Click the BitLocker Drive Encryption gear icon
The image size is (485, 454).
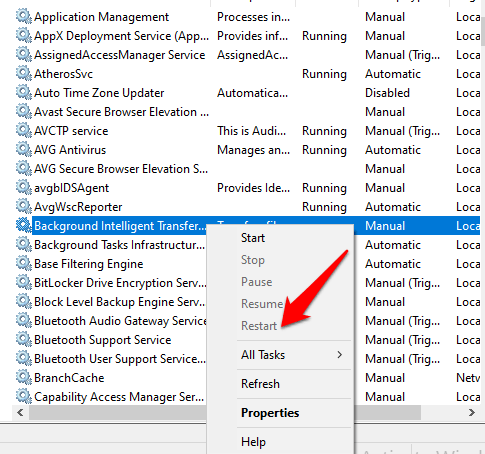point(24,283)
